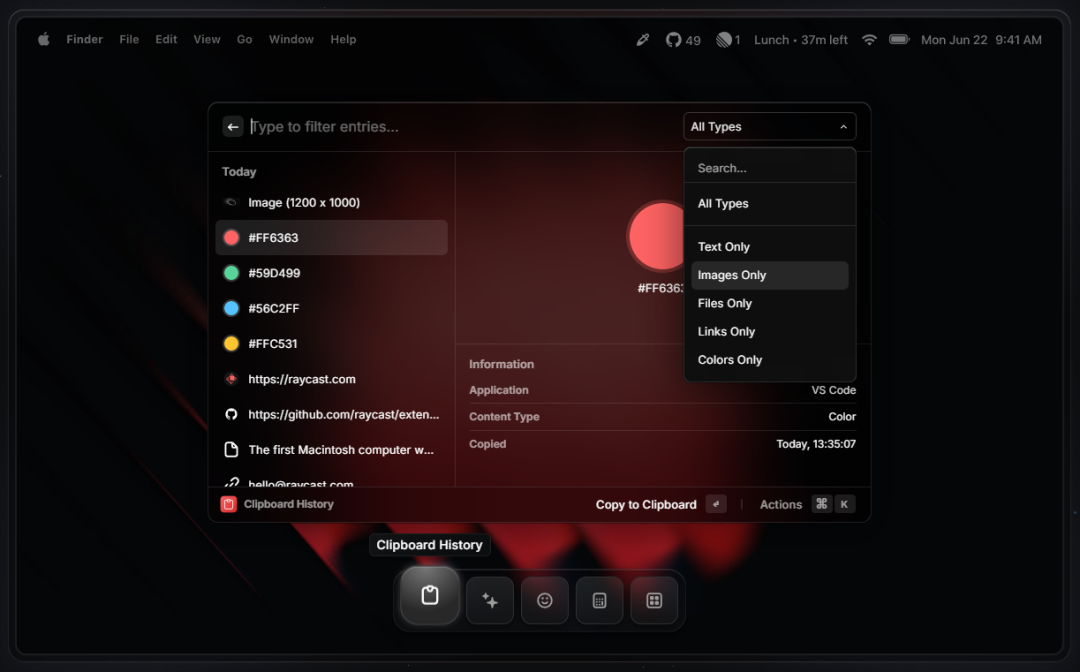This screenshot has height=672, width=1080.
Task: Choose Images Only filter
Action: point(769,275)
